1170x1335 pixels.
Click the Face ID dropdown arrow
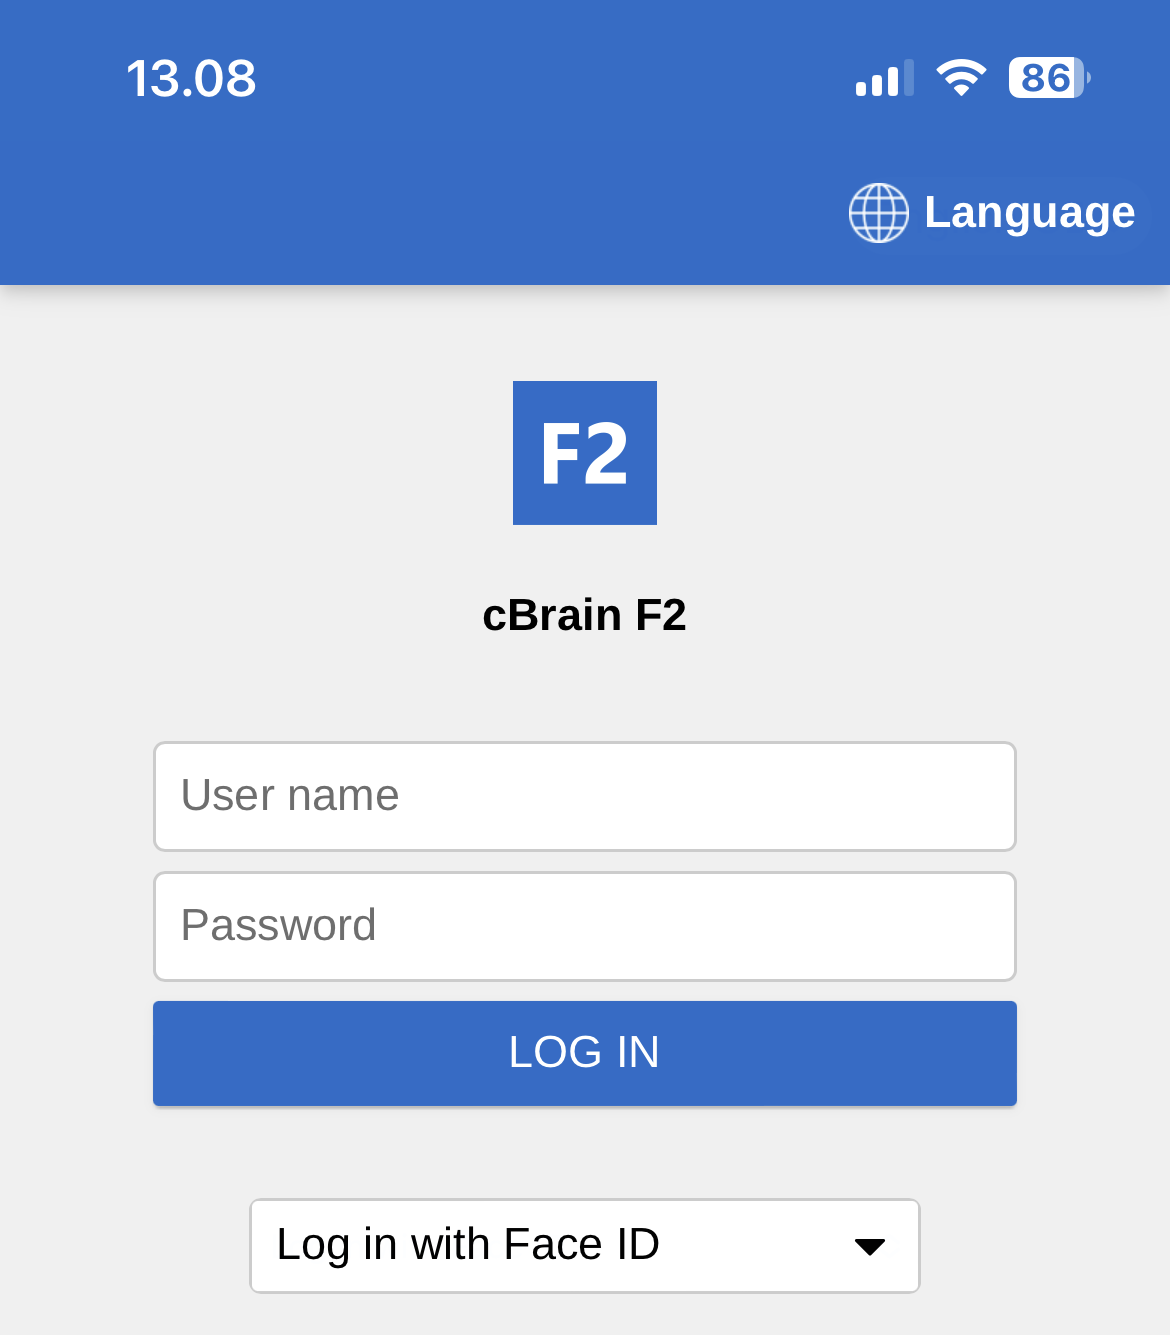click(x=870, y=1247)
